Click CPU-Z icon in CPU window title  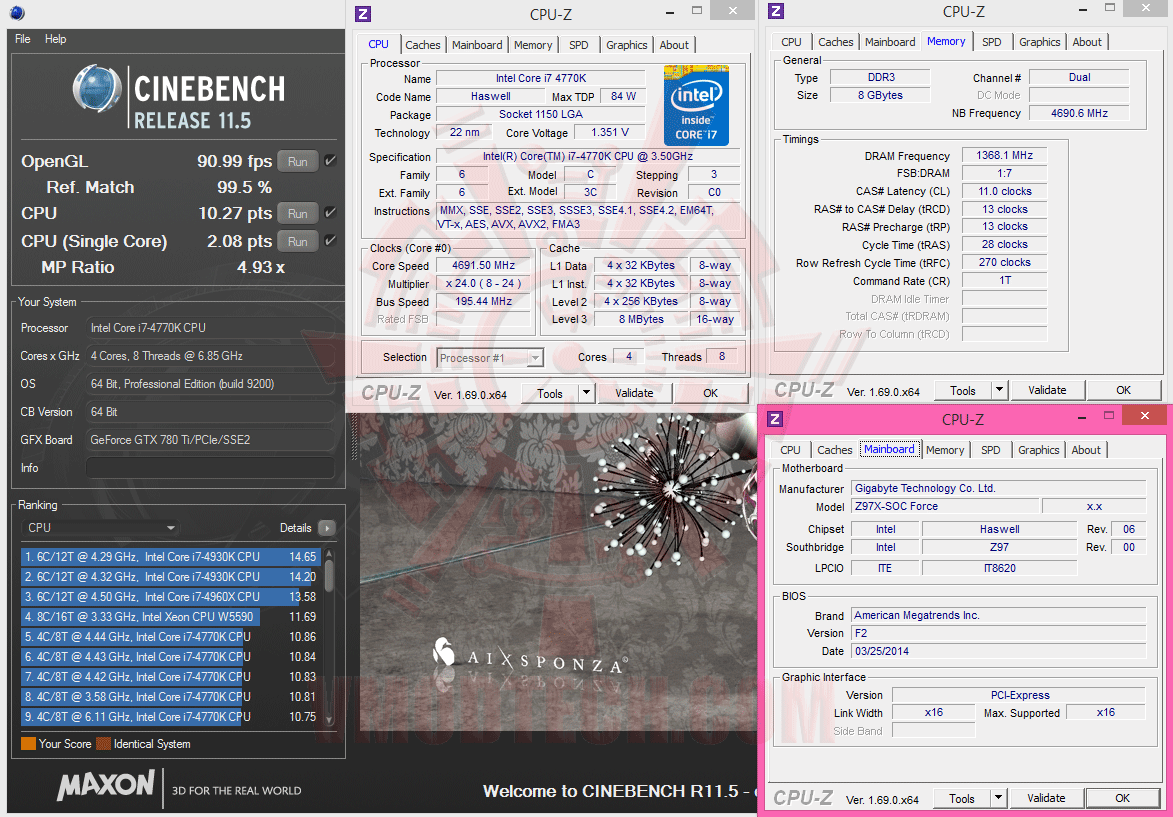click(363, 13)
